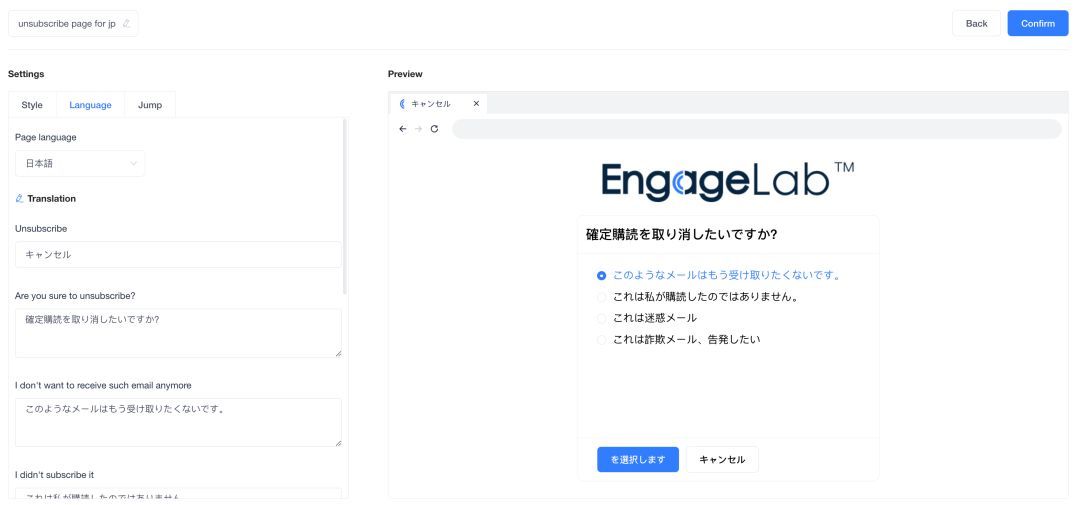Click the blue を選択します button
The width and height of the screenshot is (1080, 505).
638,460
